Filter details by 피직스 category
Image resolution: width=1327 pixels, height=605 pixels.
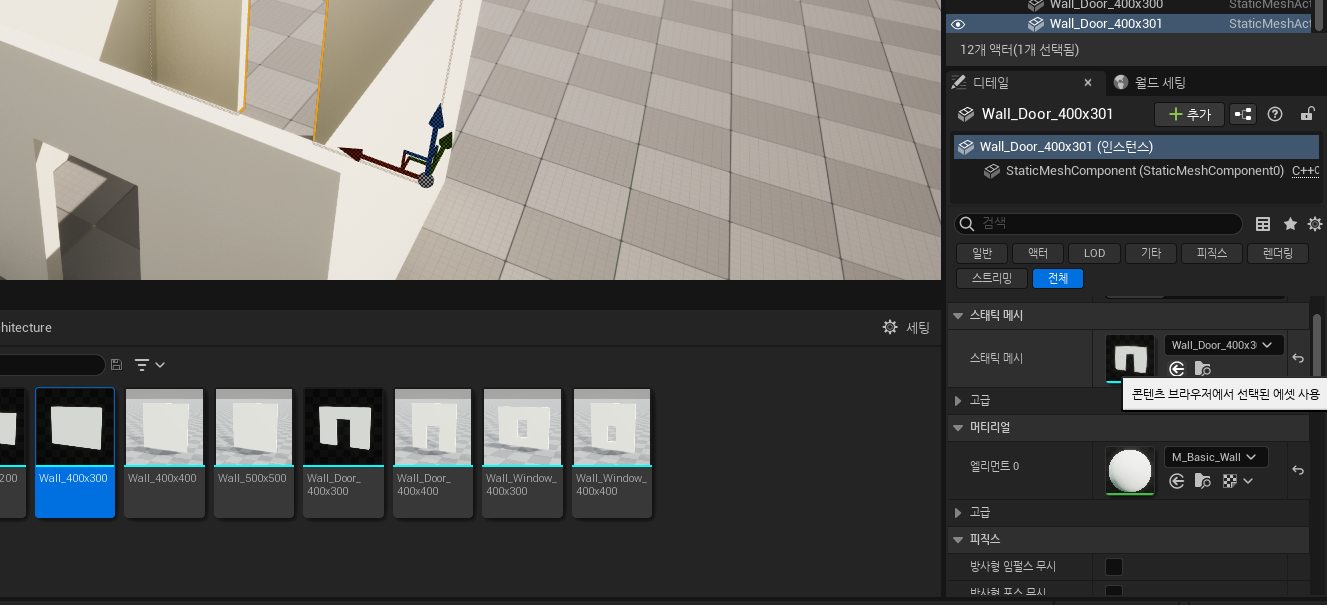[1211, 253]
